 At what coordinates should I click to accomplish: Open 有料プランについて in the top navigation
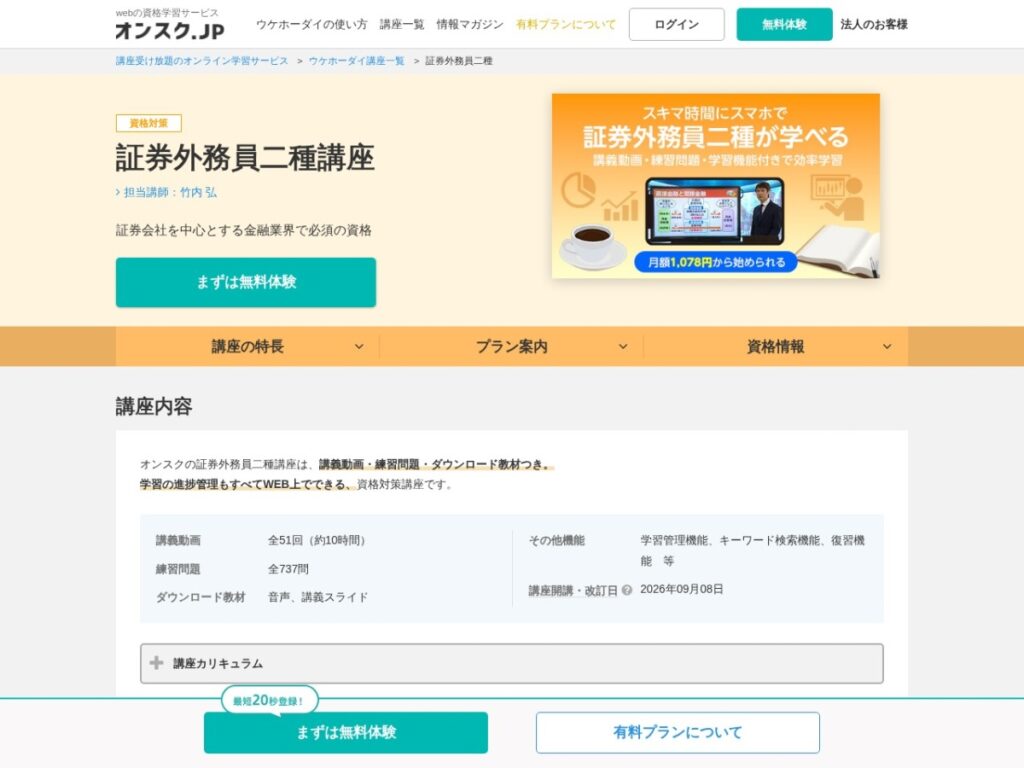(x=566, y=24)
